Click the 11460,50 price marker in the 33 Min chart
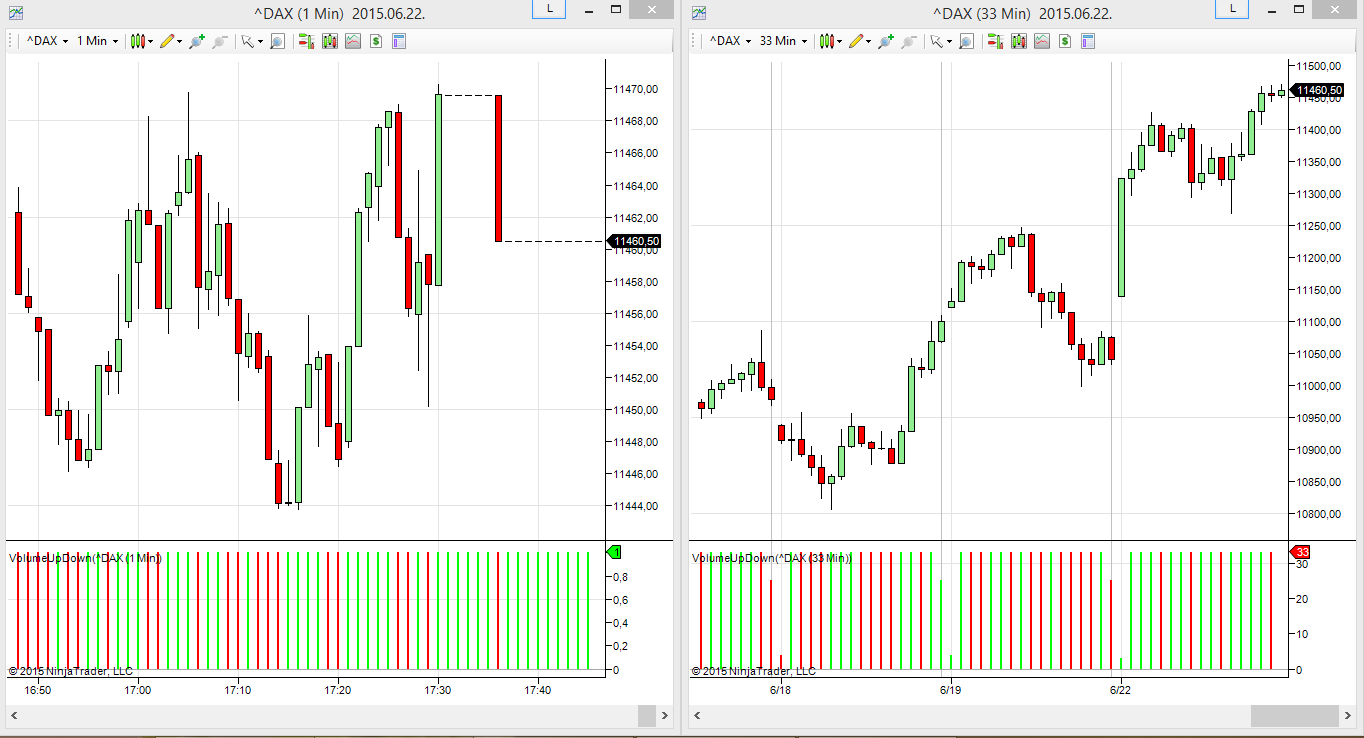 click(1317, 91)
